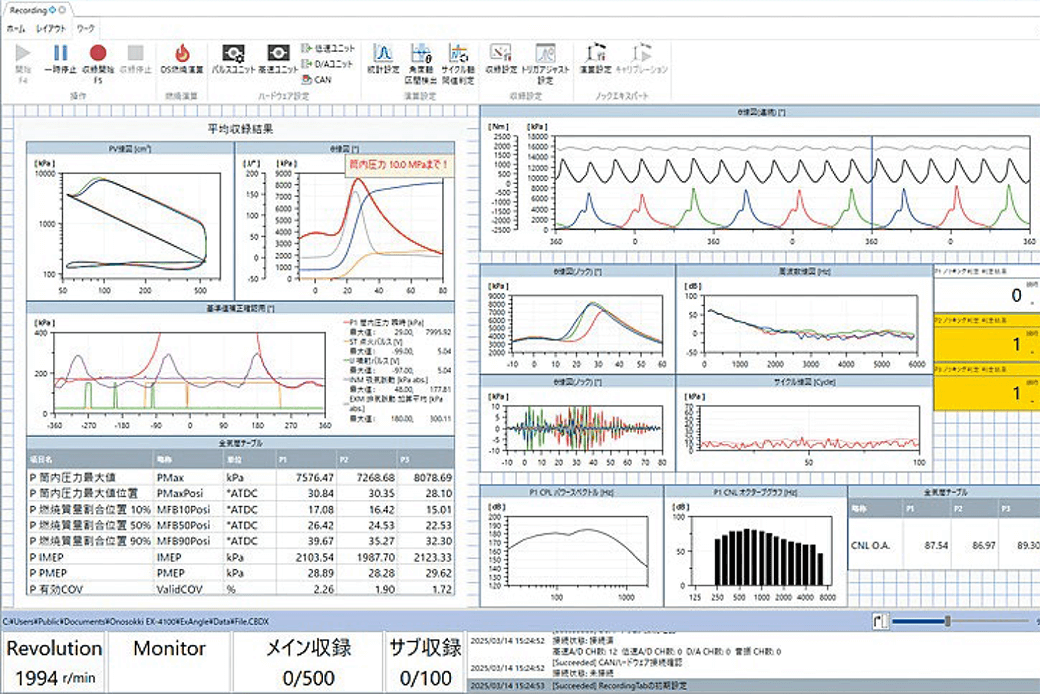Open OS燃焼演算 flame icon
This screenshot has height=694, width=1040.
[182, 59]
